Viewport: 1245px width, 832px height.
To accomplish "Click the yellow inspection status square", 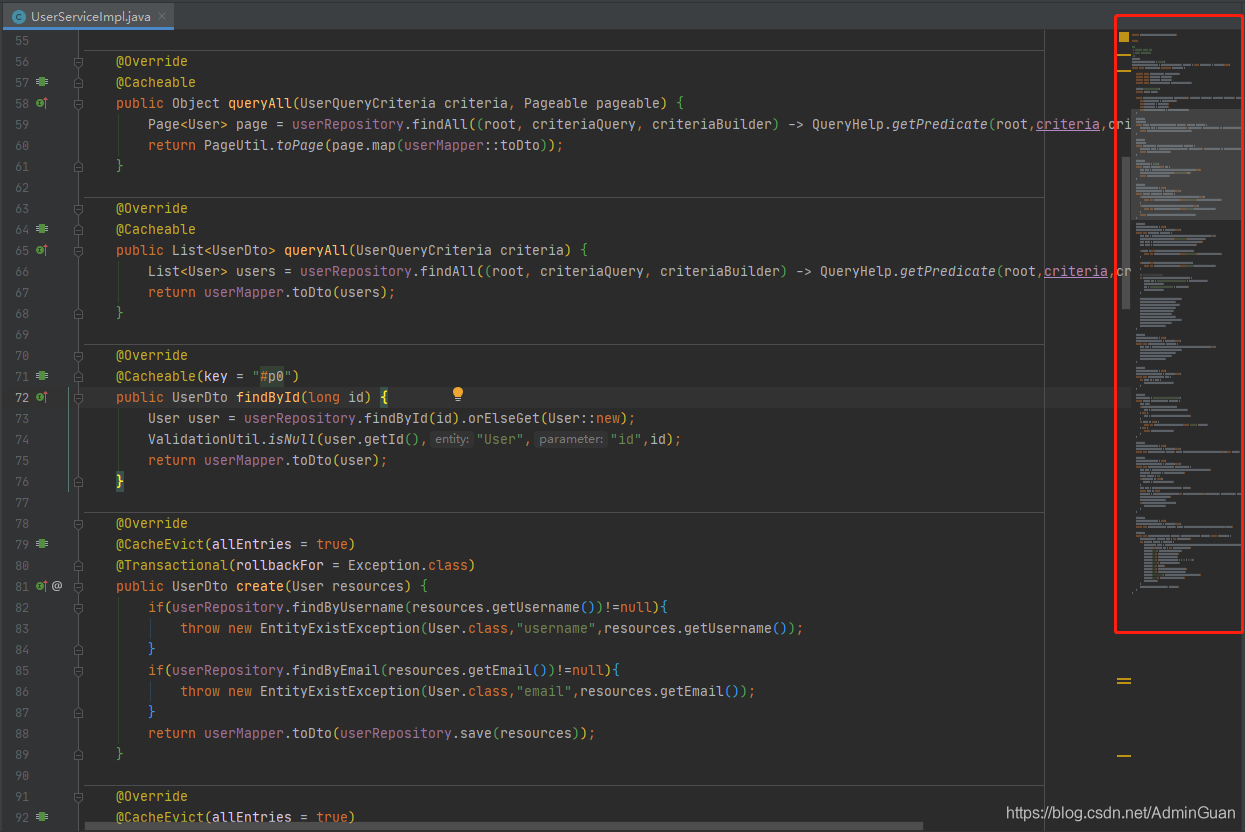I will [1123, 37].
